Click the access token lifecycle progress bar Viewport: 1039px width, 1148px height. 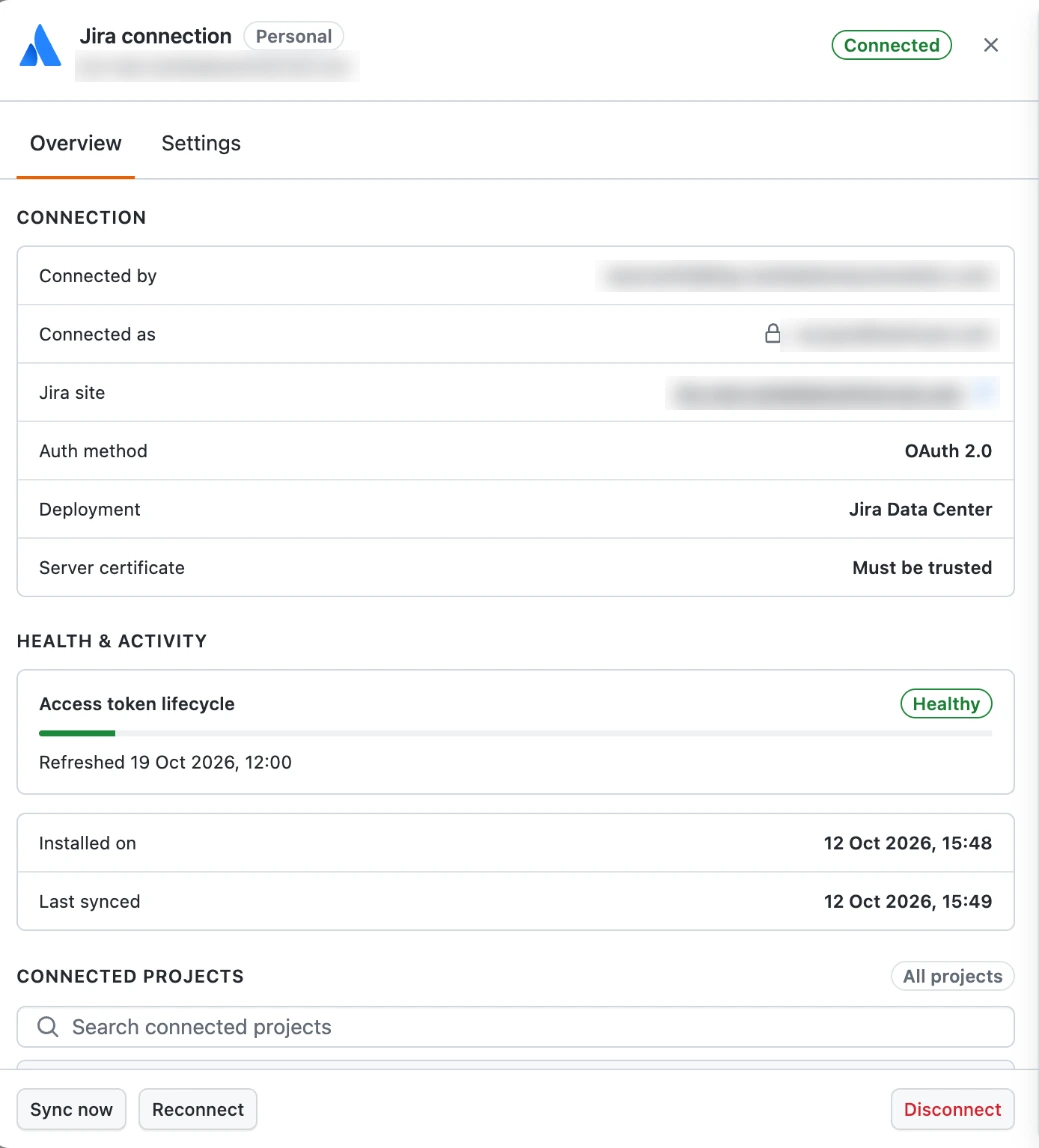click(x=515, y=733)
